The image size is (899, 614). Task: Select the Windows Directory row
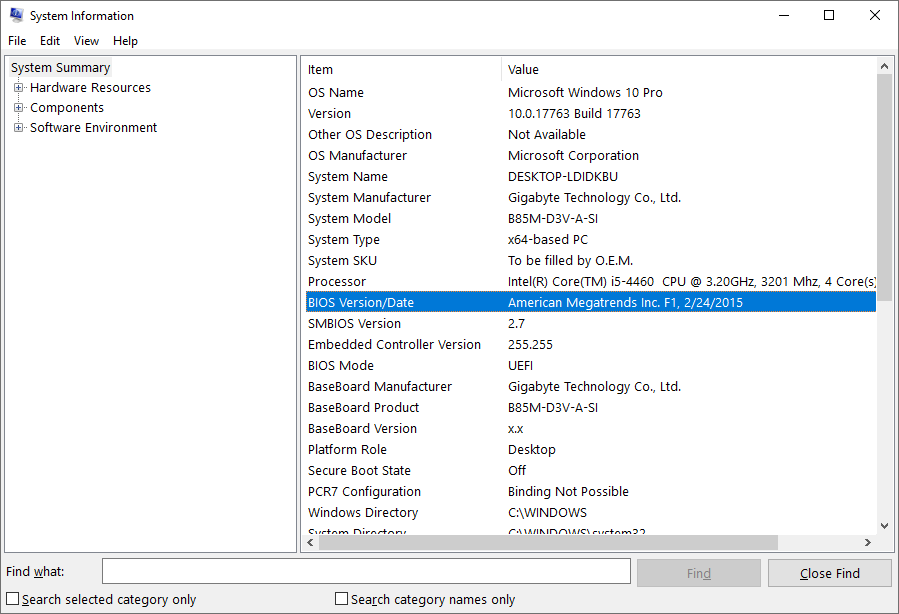coord(591,513)
